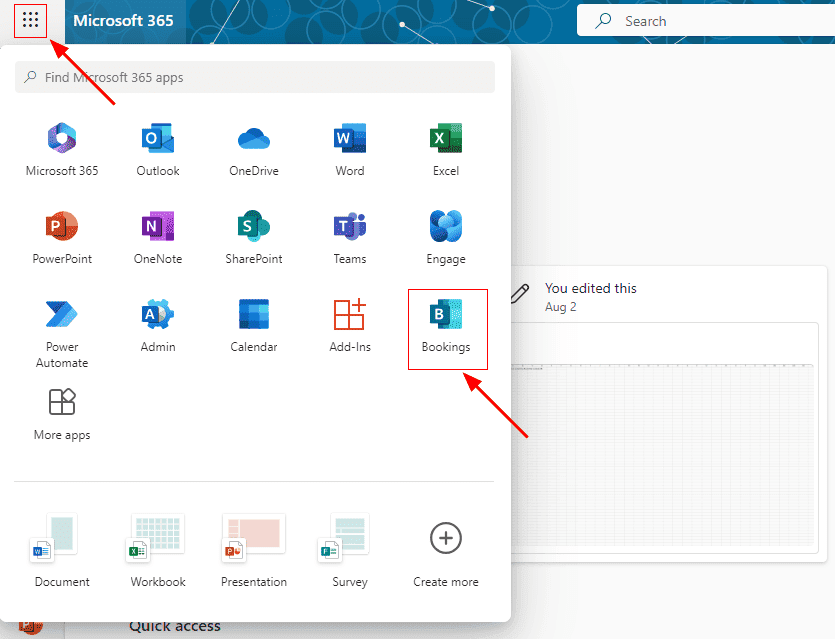Launch the SharePoint app

(254, 238)
